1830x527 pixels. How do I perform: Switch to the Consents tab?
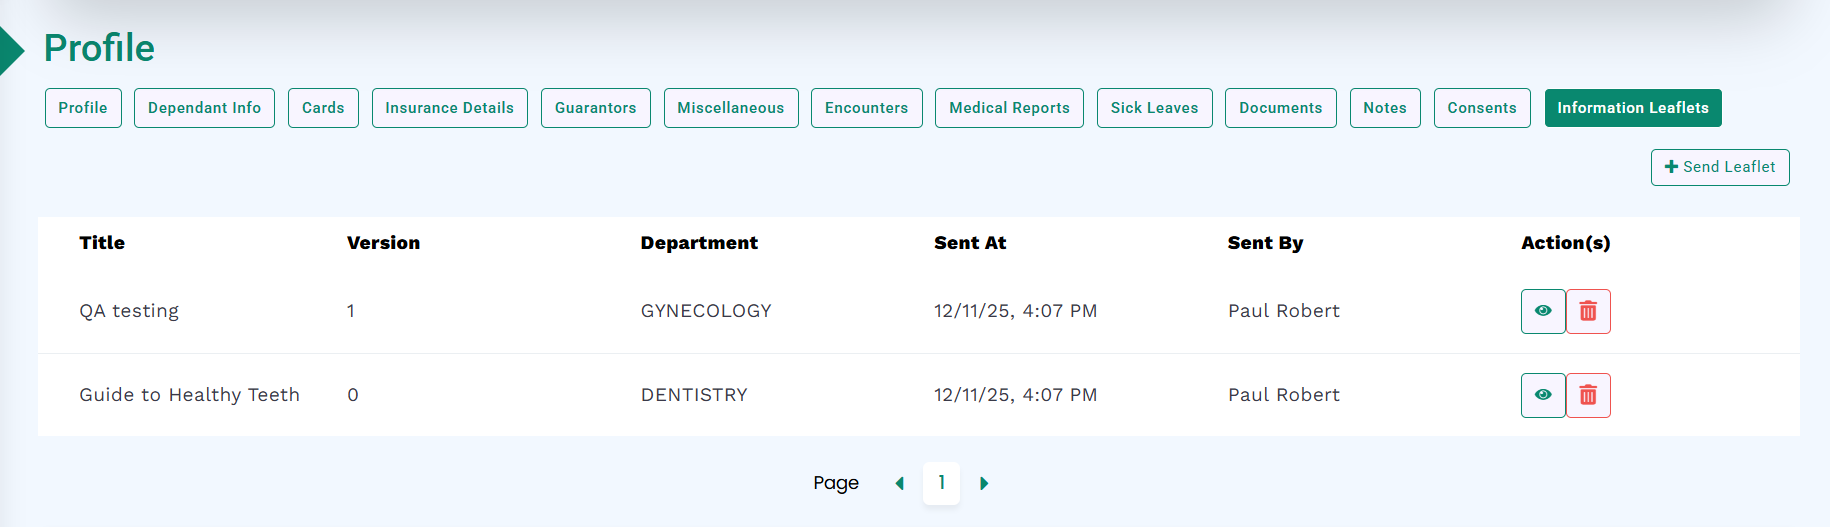coord(1481,108)
